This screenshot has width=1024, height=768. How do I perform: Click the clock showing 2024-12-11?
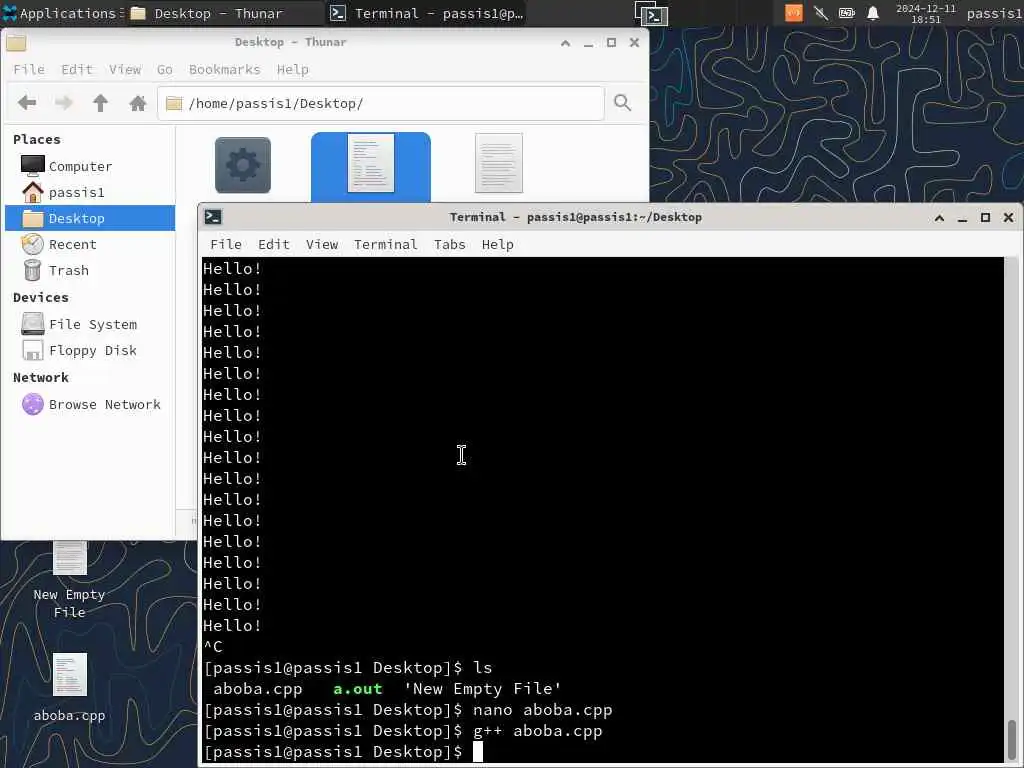[x=926, y=14]
